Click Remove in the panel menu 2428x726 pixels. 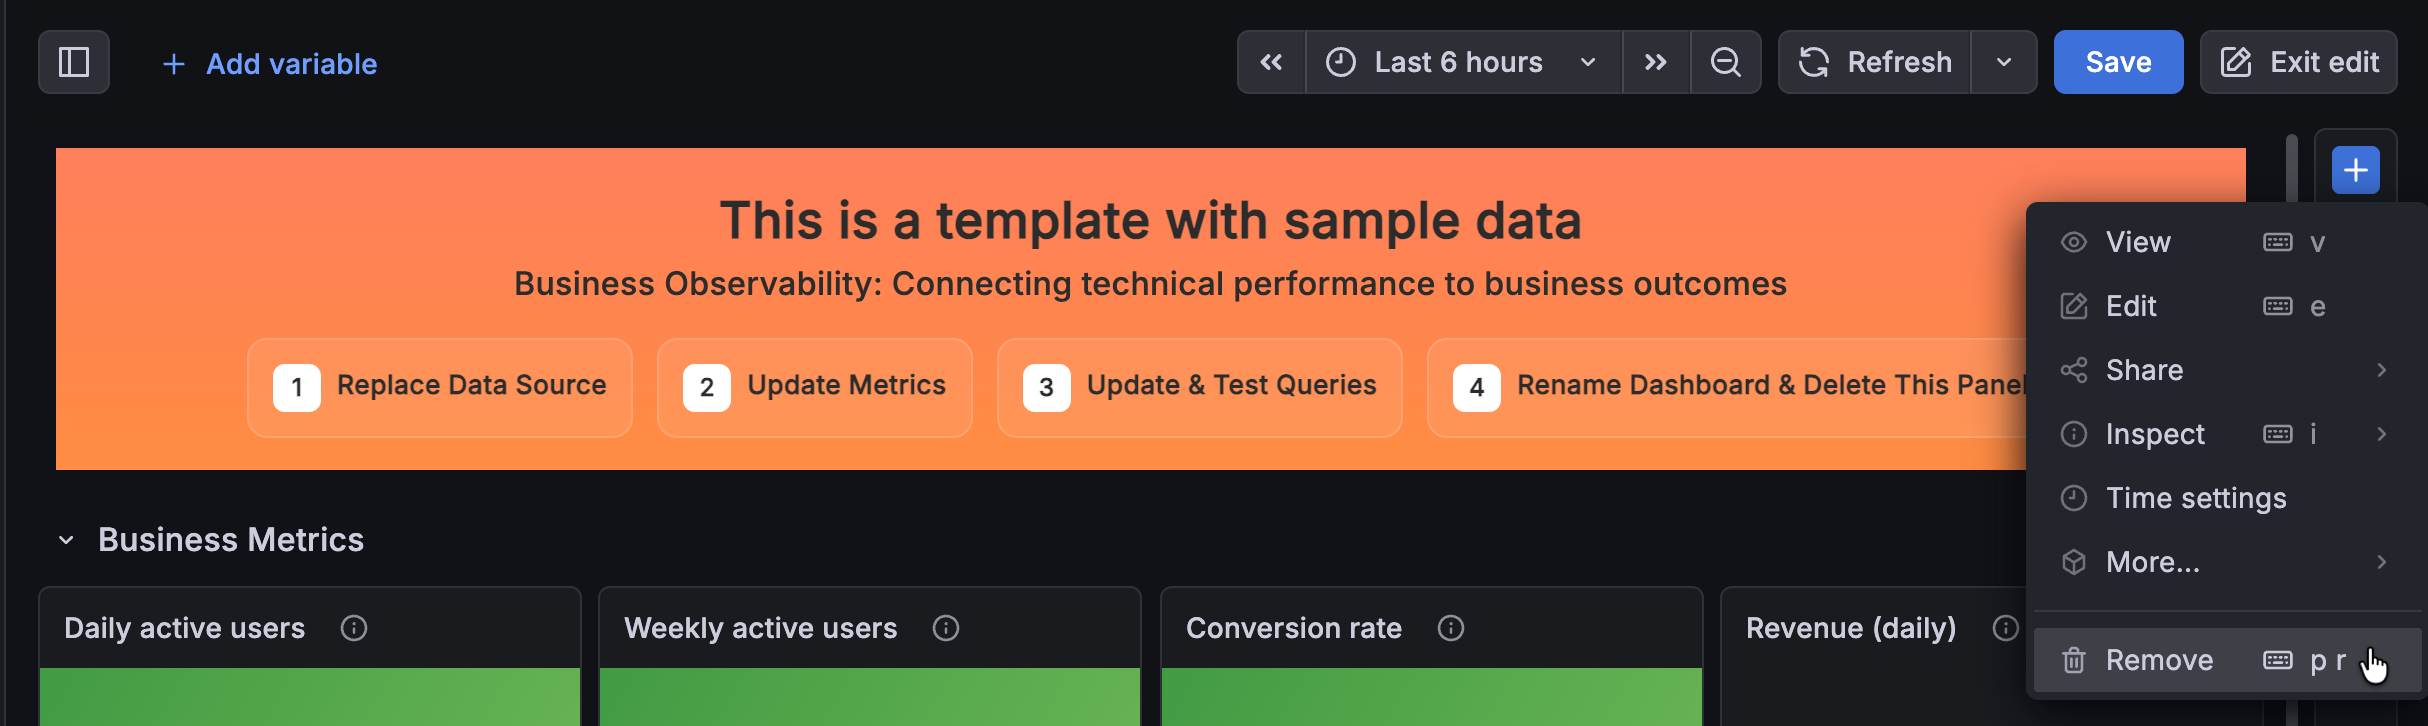2159,660
